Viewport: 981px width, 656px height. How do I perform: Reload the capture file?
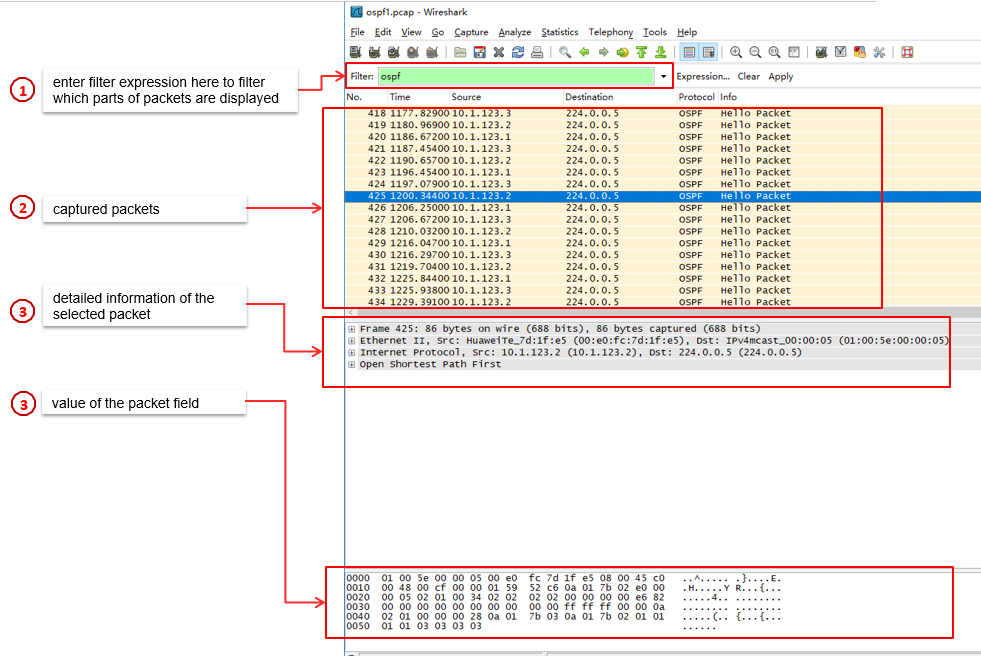(517, 53)
